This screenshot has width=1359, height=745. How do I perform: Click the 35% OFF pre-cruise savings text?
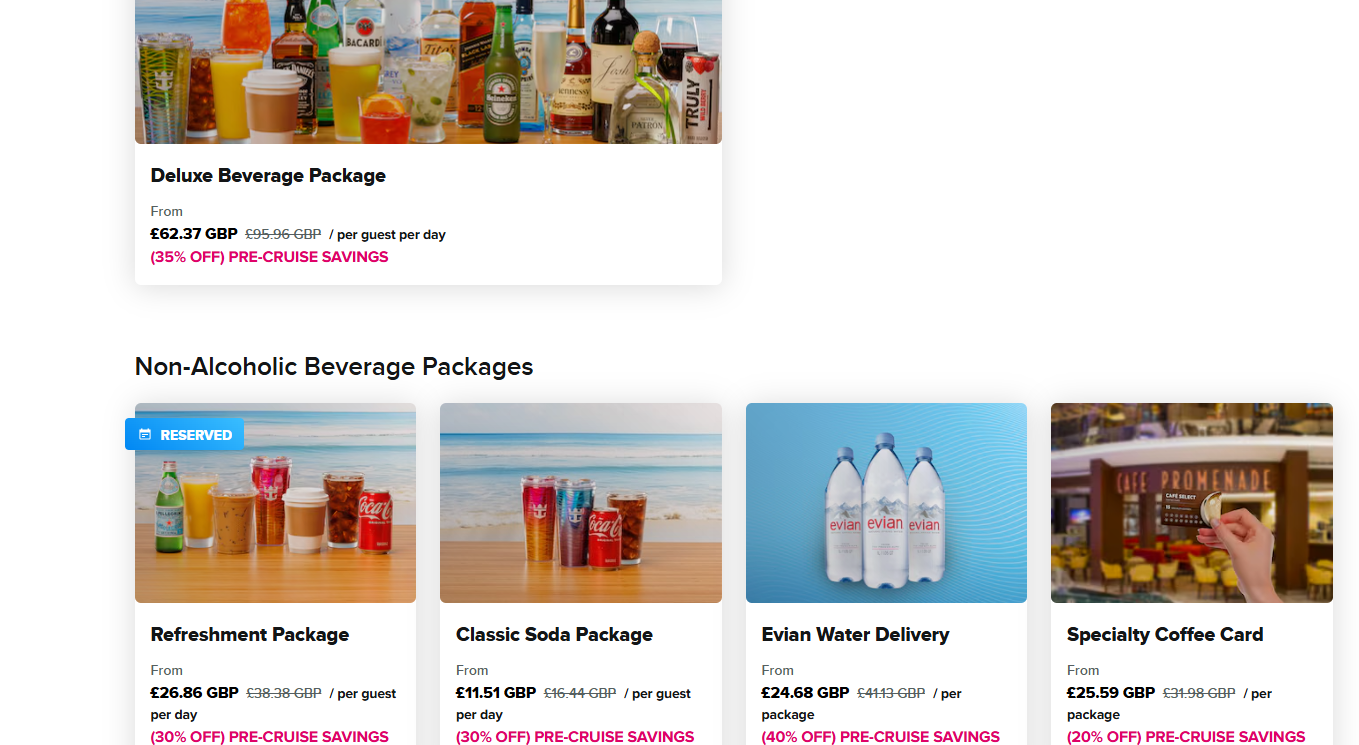tap(269, 257)
